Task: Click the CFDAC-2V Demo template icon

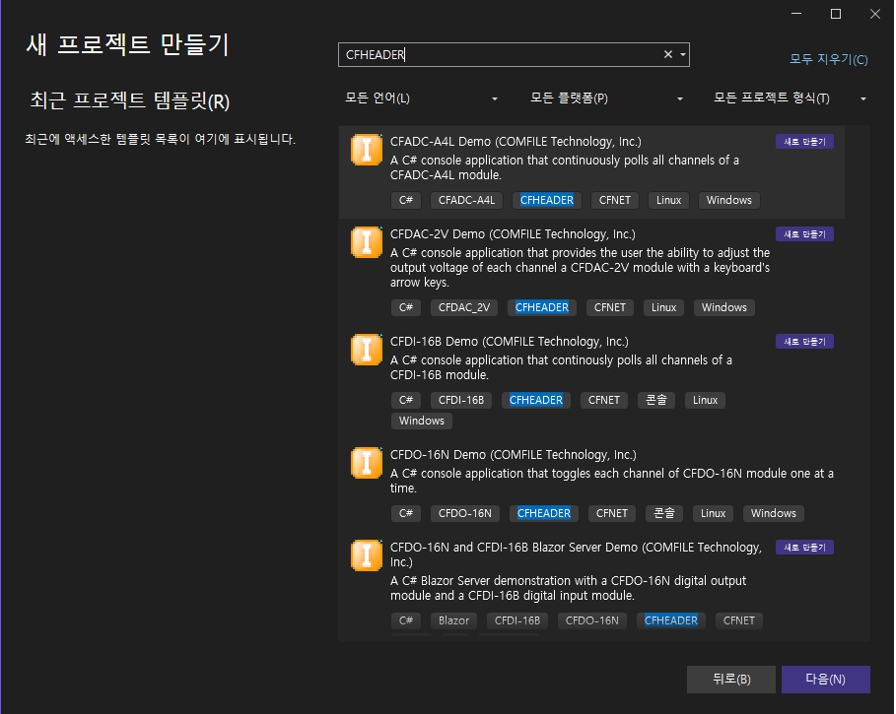Action: coord(367,243)
